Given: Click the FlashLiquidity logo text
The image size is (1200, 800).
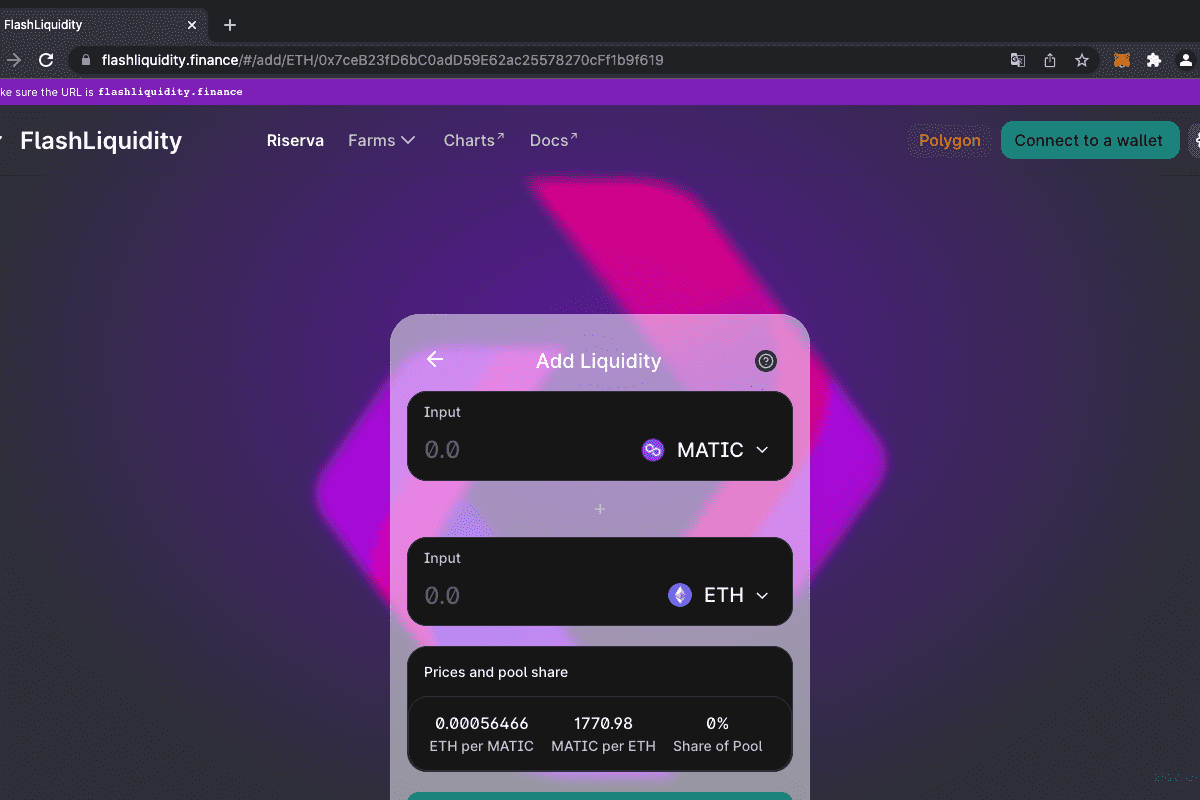Looking at the screenshot, I should 101,140.
